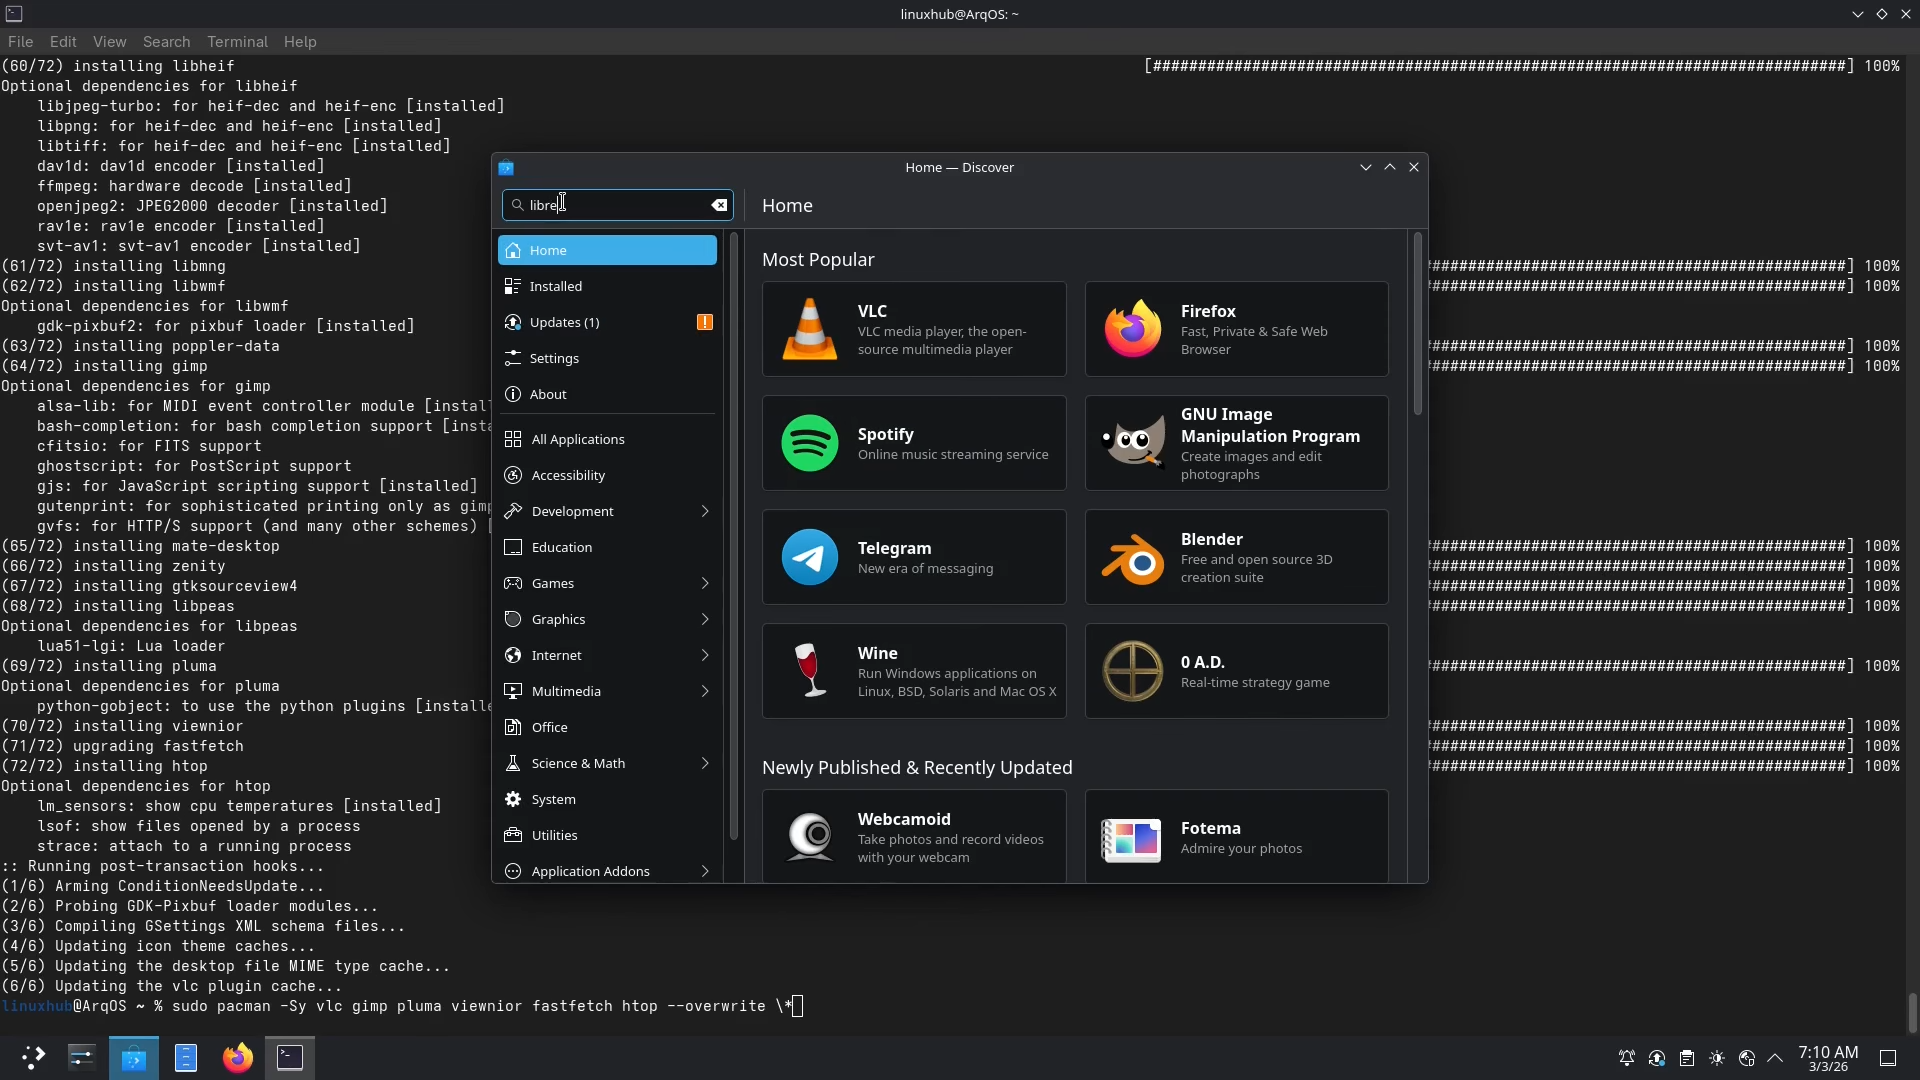Open Firefox from the taskbar

pos(238,1058)
